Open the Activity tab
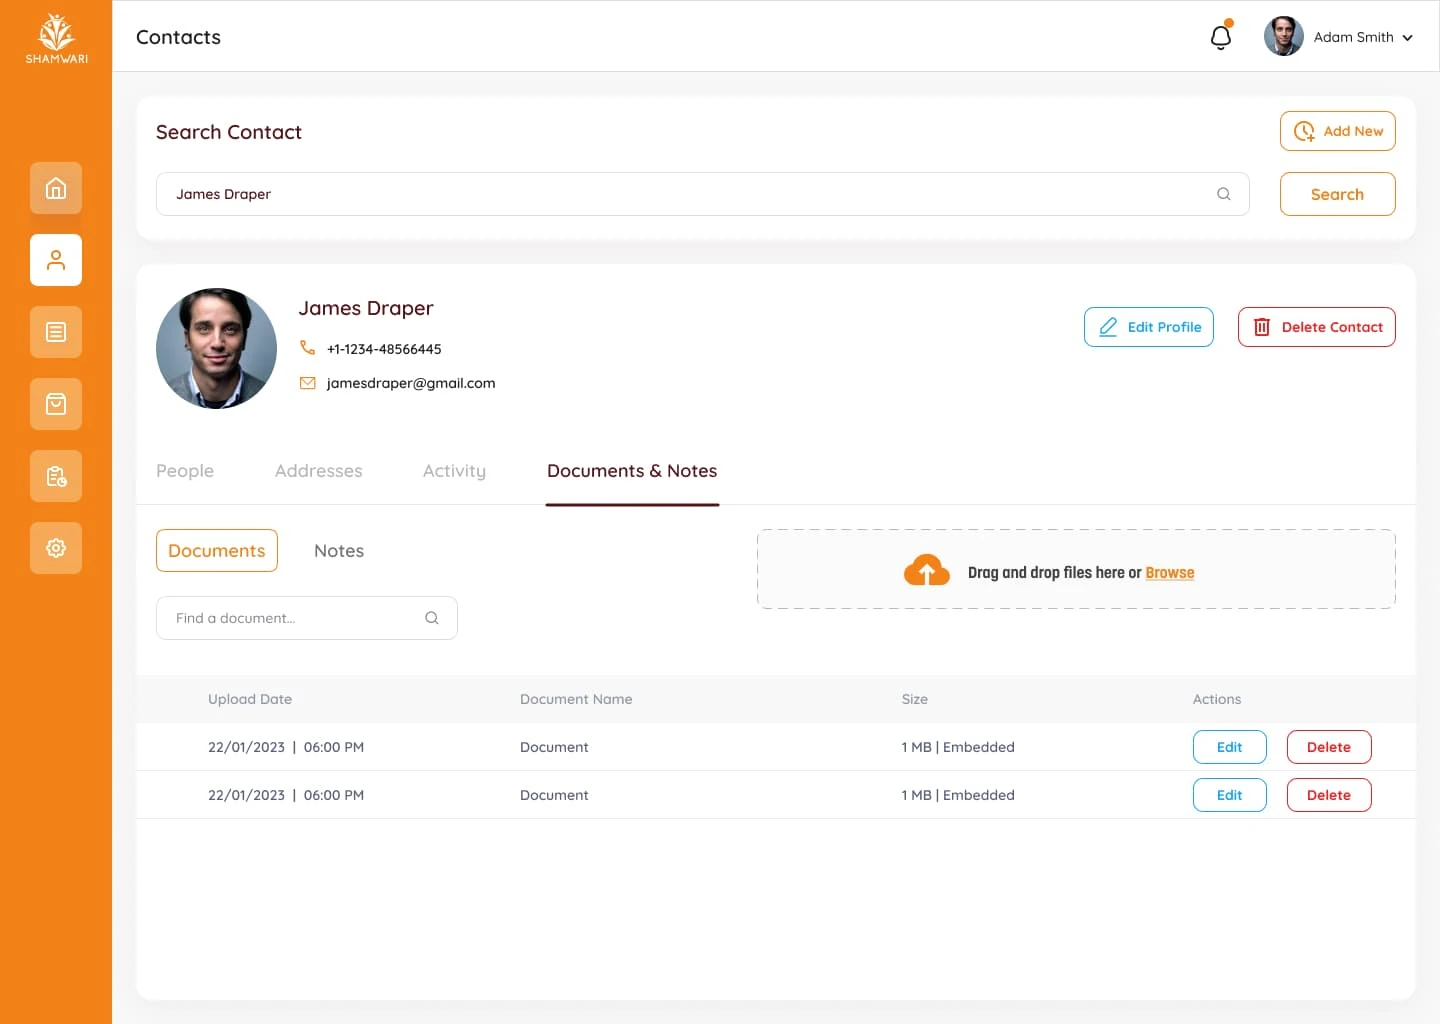The width and height of the screenshot is (1440, 1024). pos(454,471)
